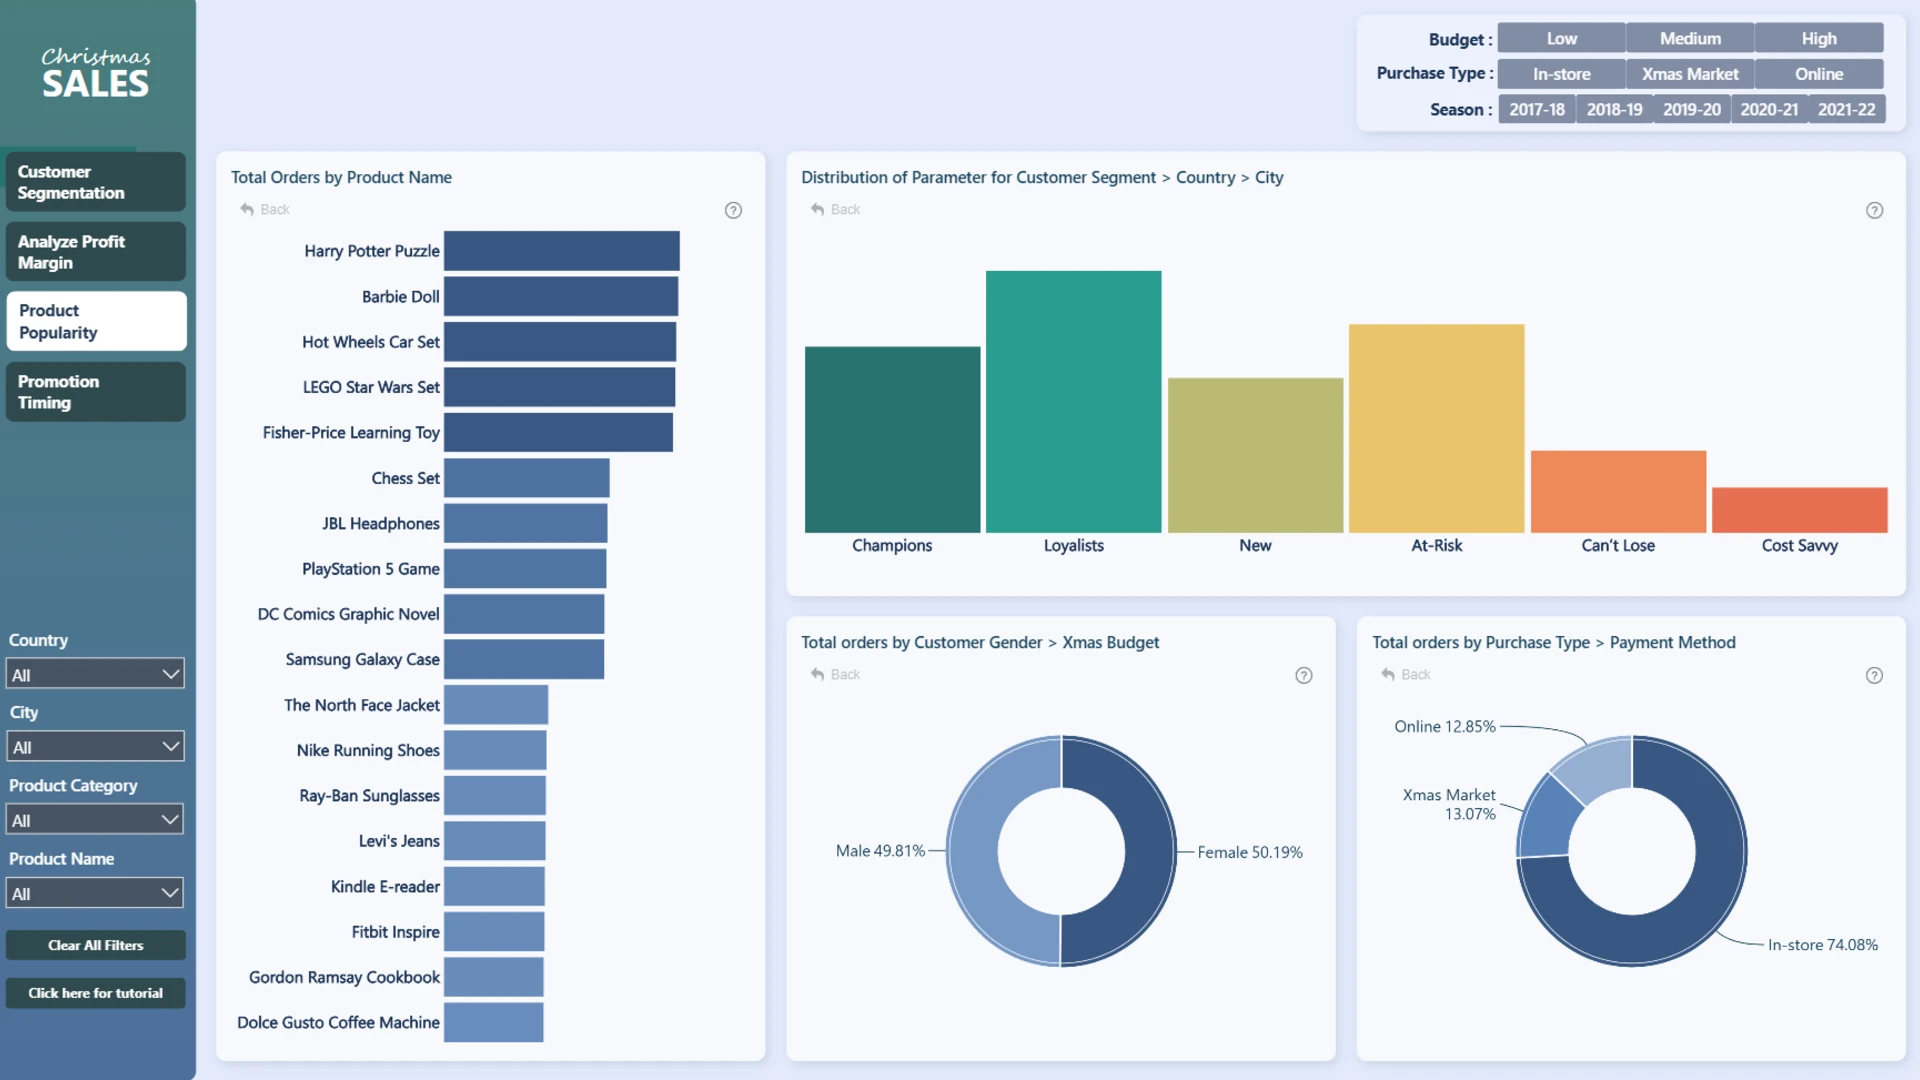Screen dimensions: 1920x1080
Task: Select the Online donut slice
Action: tap(1598, 767)
